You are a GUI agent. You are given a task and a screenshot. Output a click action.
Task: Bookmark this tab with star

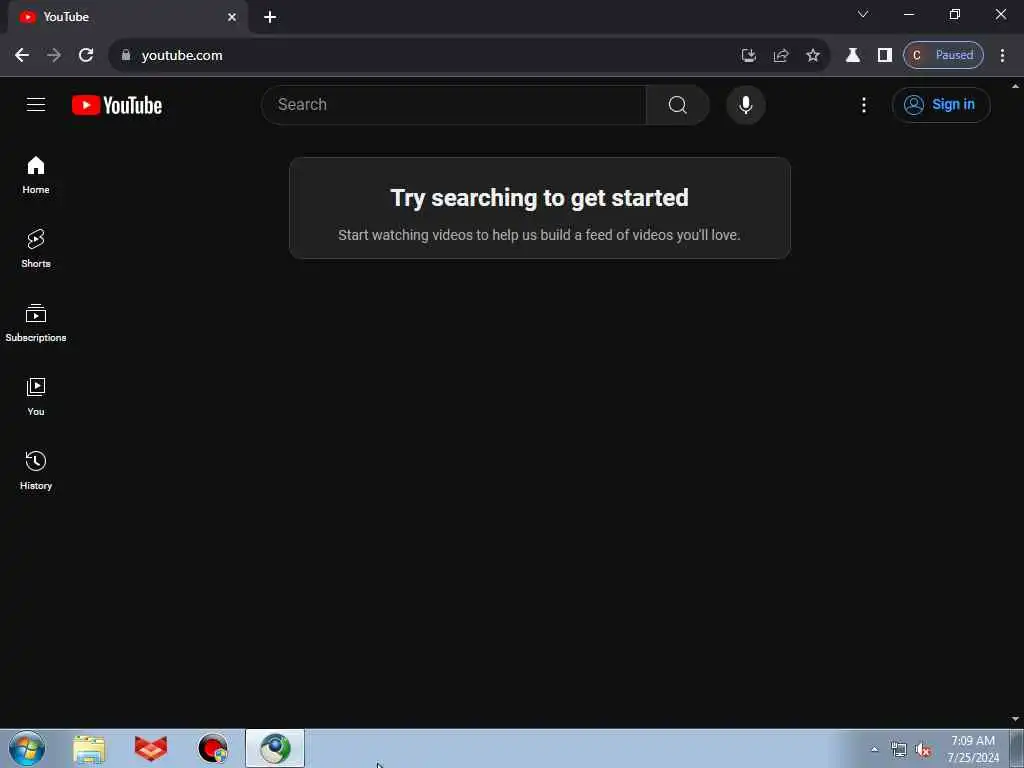coord(812,56)
